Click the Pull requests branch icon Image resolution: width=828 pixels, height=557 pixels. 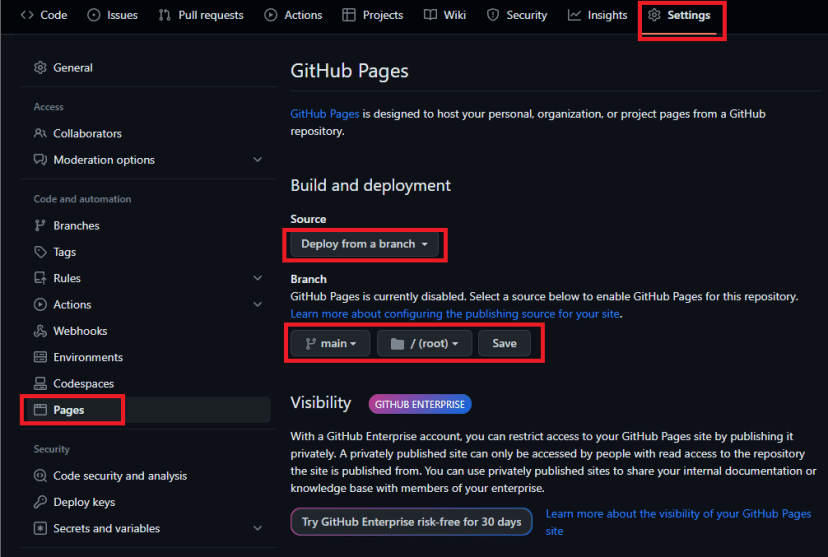165,15
